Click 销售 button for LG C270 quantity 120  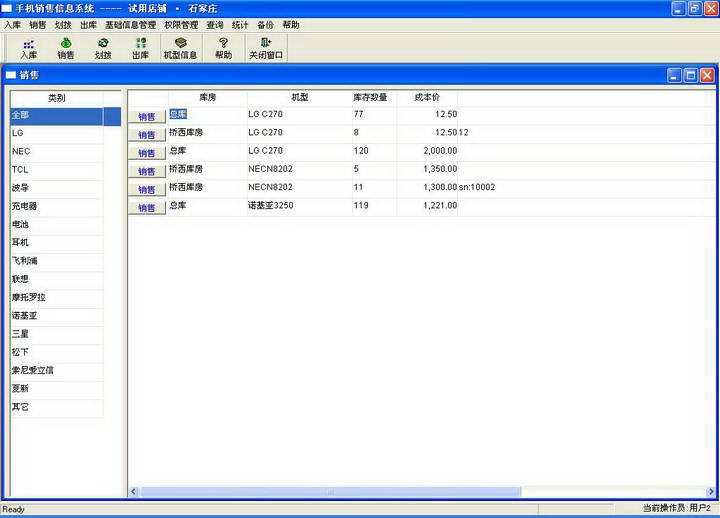[x=146, y=153]
